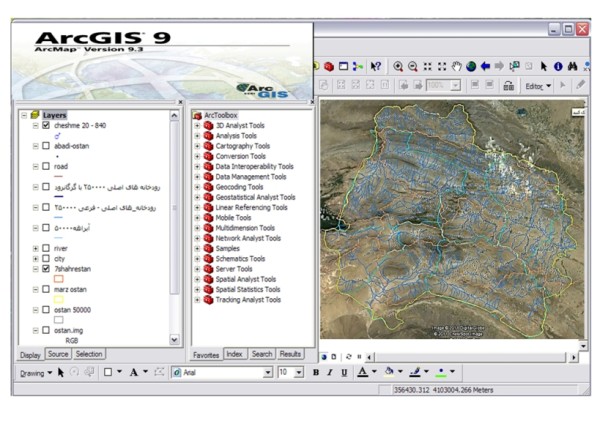
Task: Activate the Pan hand tool
Action: click(457, 66)
